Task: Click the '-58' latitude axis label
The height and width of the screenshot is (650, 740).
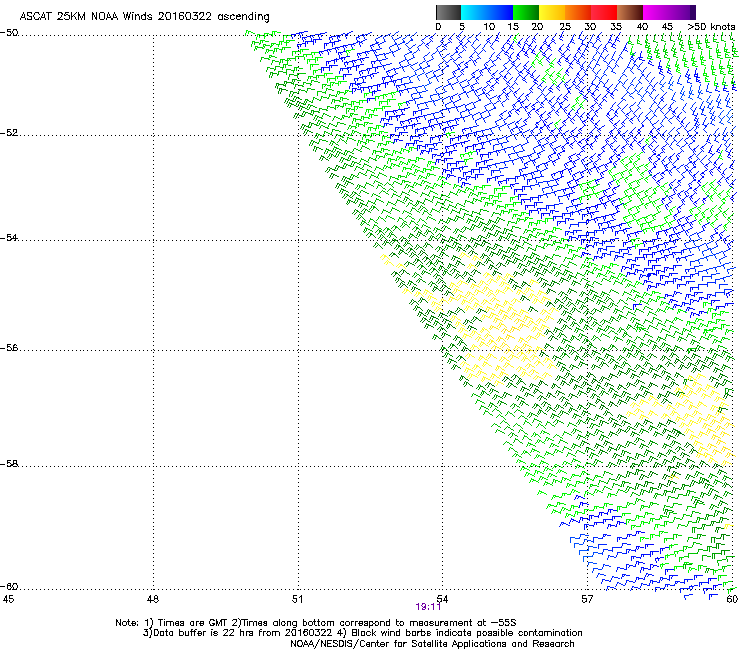Action: (9, 464)
